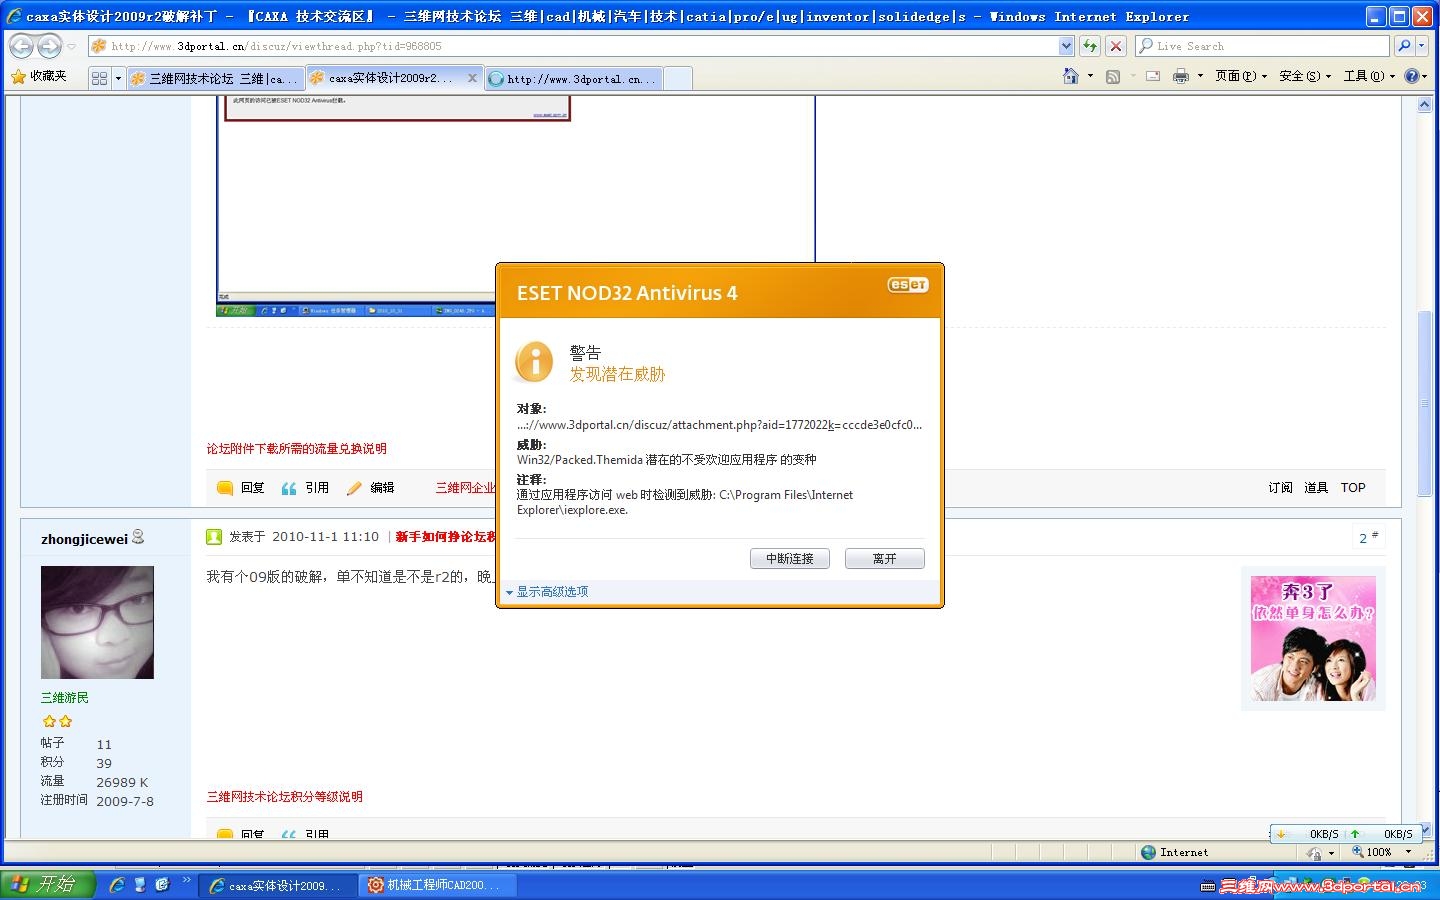Click the TOP link
Viewport: 1440px width, 900px height.
tap(1353, 488)
